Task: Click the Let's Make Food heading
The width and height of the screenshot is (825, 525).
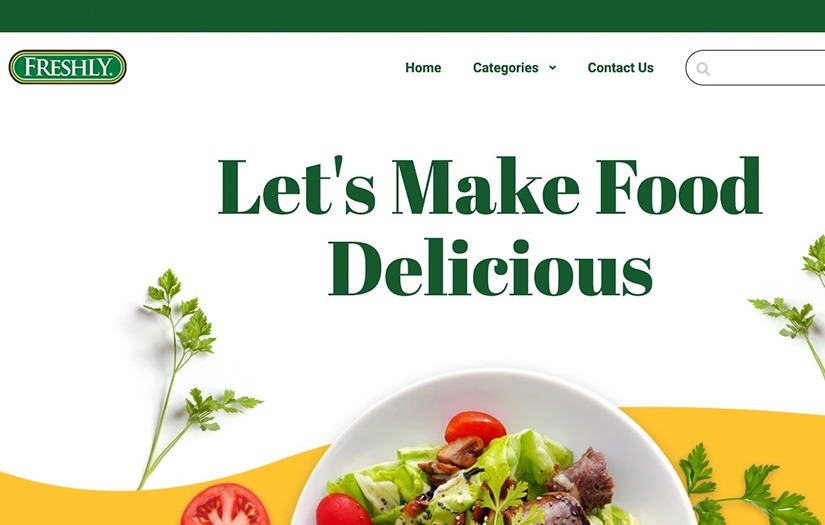Action: (490, 185)
